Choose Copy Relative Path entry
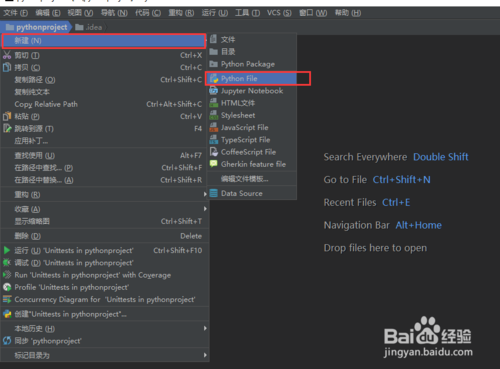Screen dimensions: 500x369 coord(105,104)
